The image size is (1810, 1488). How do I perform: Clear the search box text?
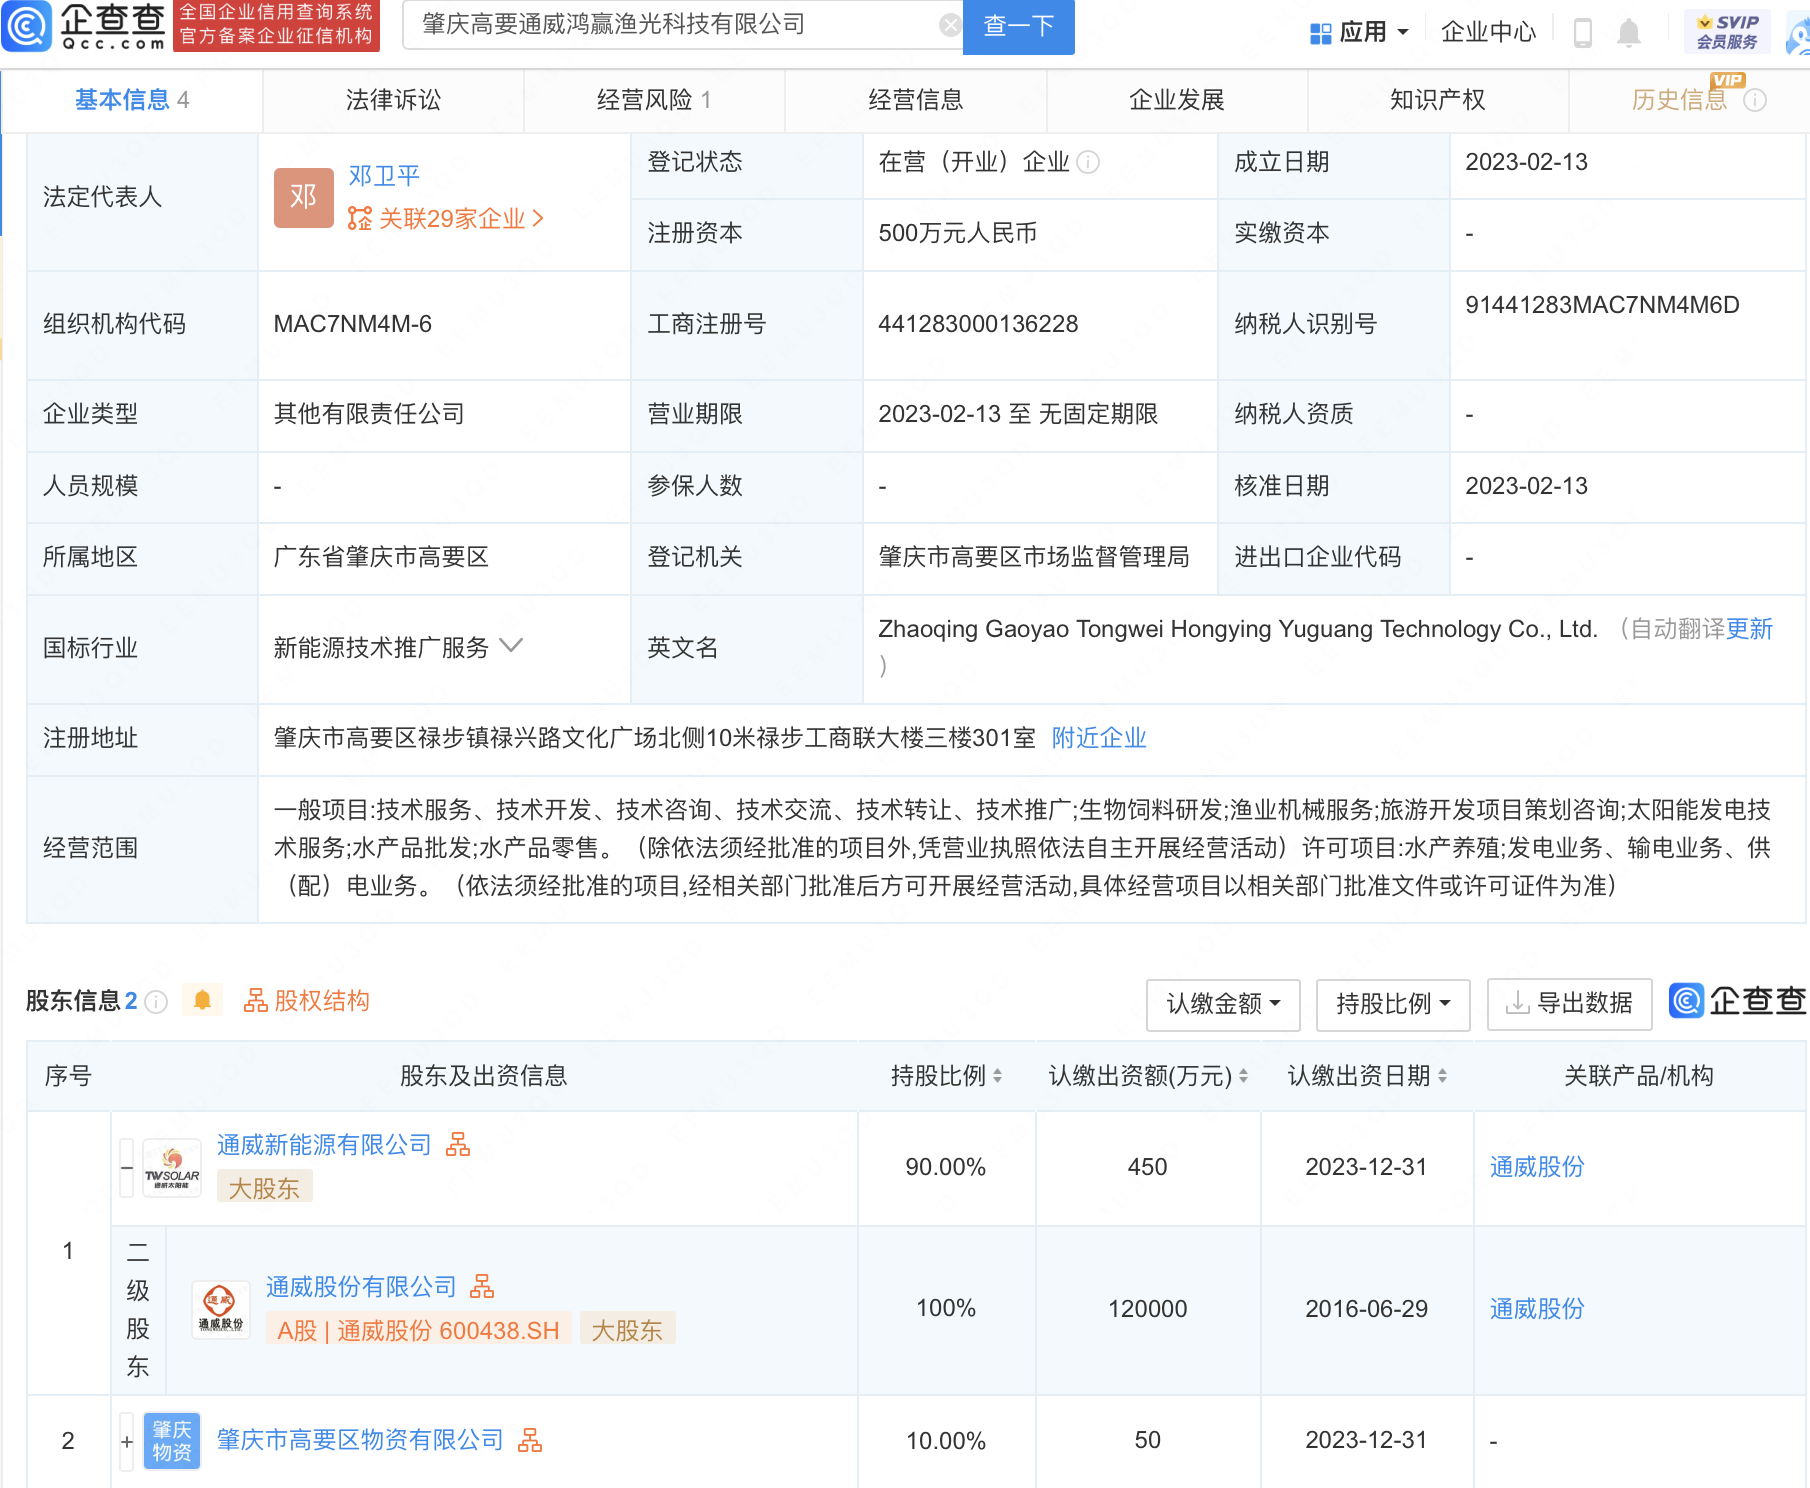(x=950, y=26)
